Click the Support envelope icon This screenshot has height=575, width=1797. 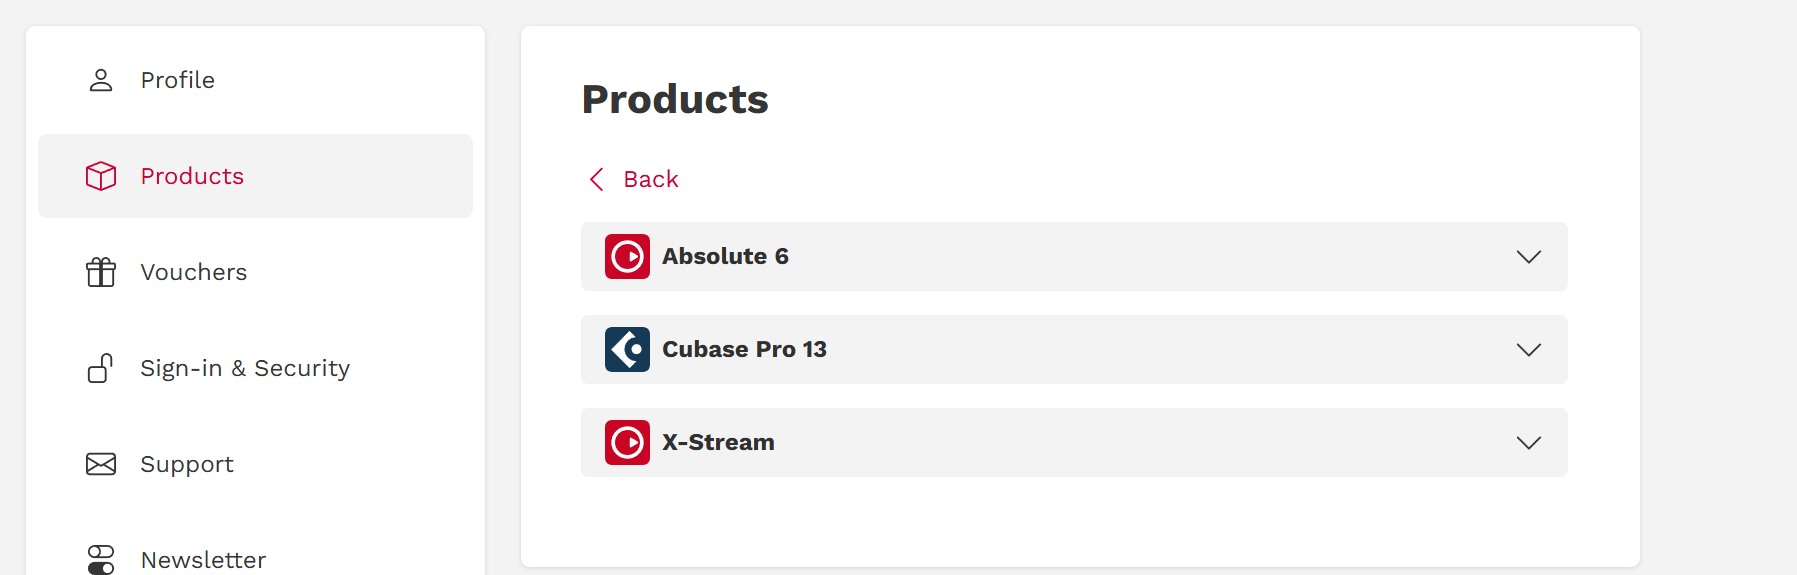tap(101, 464)
